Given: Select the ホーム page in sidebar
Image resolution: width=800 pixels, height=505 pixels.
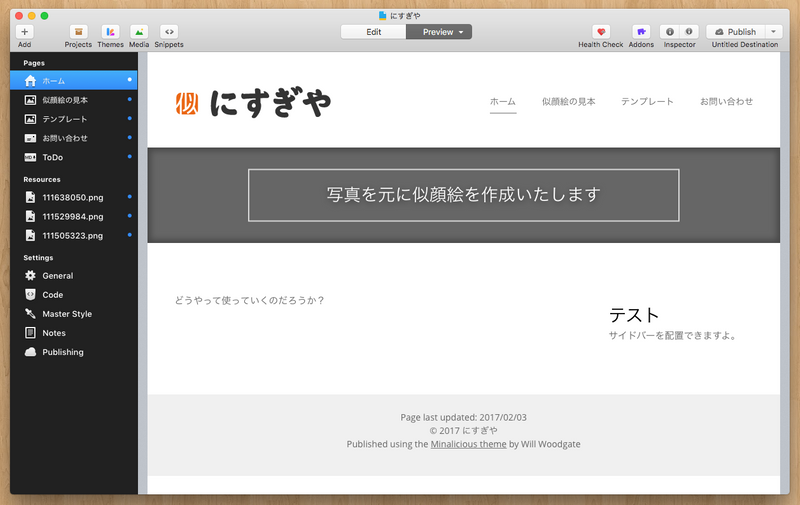Looking at the screenshot, I should [x=73, y=81].
